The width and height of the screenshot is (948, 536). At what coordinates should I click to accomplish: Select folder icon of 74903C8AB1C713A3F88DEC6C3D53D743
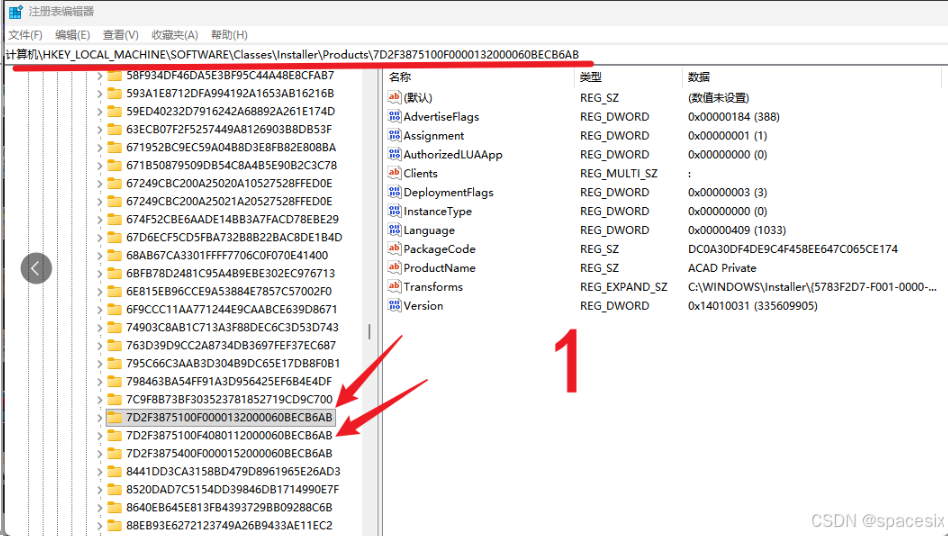tap(114, 327)
